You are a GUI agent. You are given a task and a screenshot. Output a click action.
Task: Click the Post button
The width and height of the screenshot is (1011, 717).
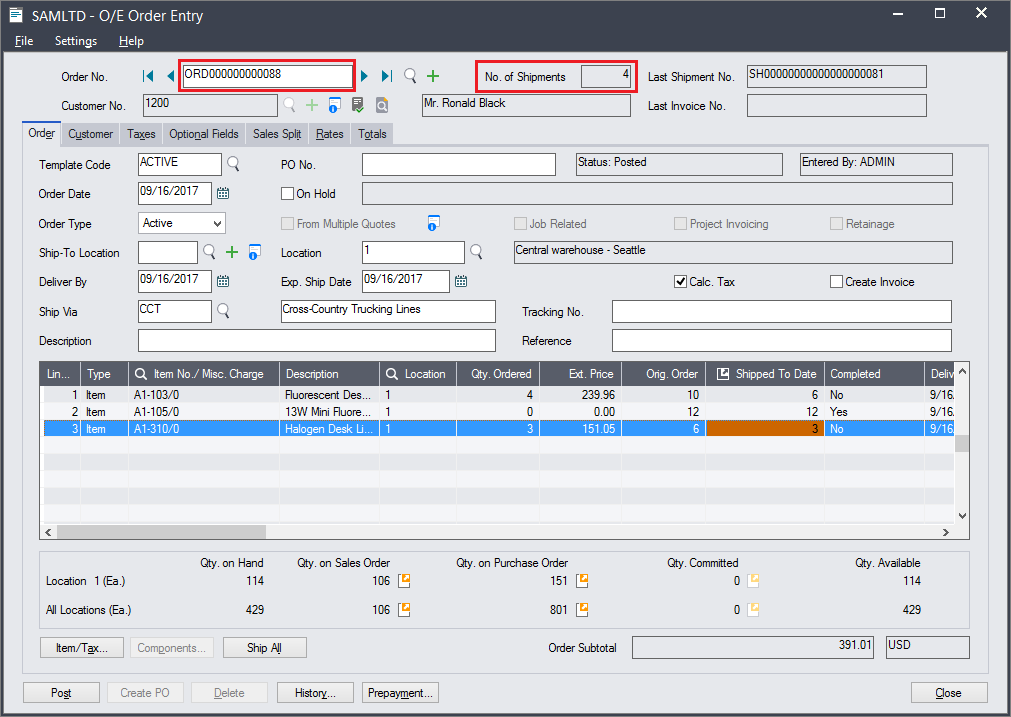[x=61, y=692]
